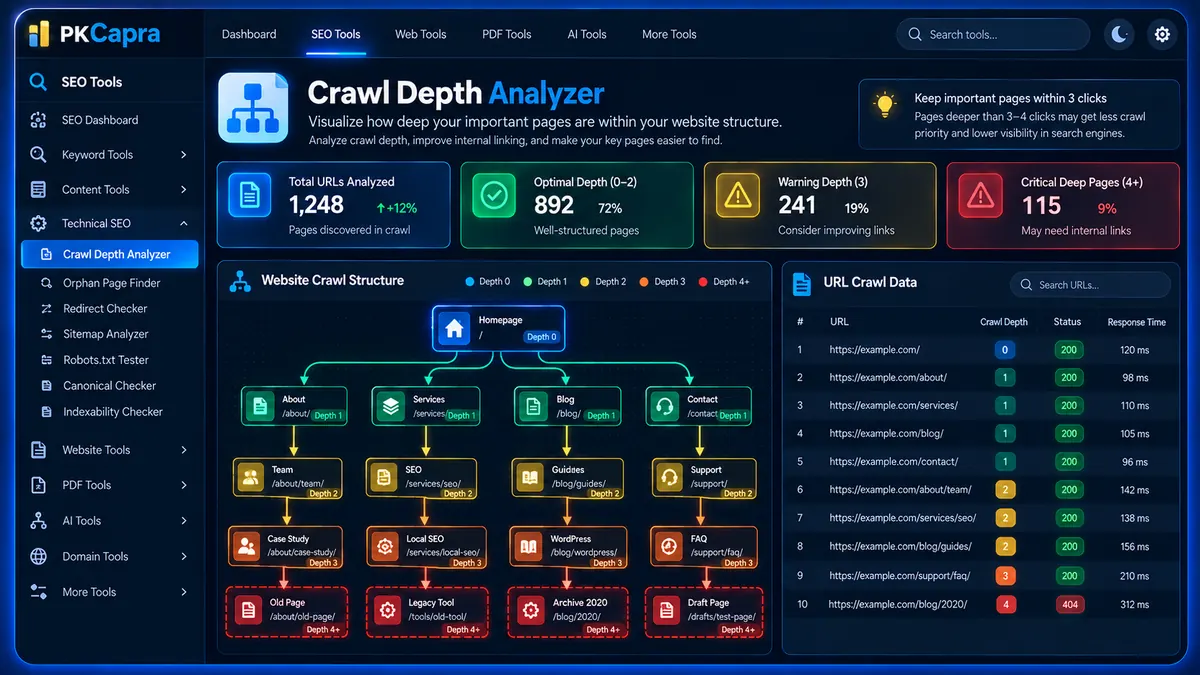This screenshot has height=675, width=1200.
Task: Click the AI Tools sidebar icon
Action: click(x=38, y=521)
